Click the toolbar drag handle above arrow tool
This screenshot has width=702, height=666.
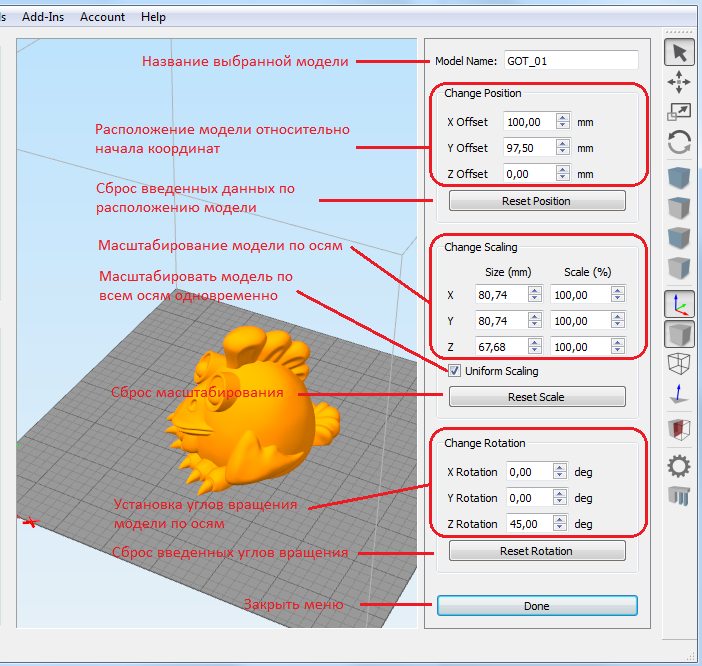(x=679, y=32)
